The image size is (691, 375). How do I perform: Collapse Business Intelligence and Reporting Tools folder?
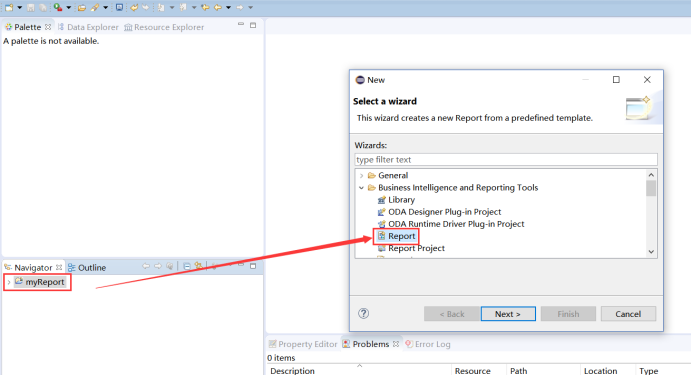(x=361, y=188)
